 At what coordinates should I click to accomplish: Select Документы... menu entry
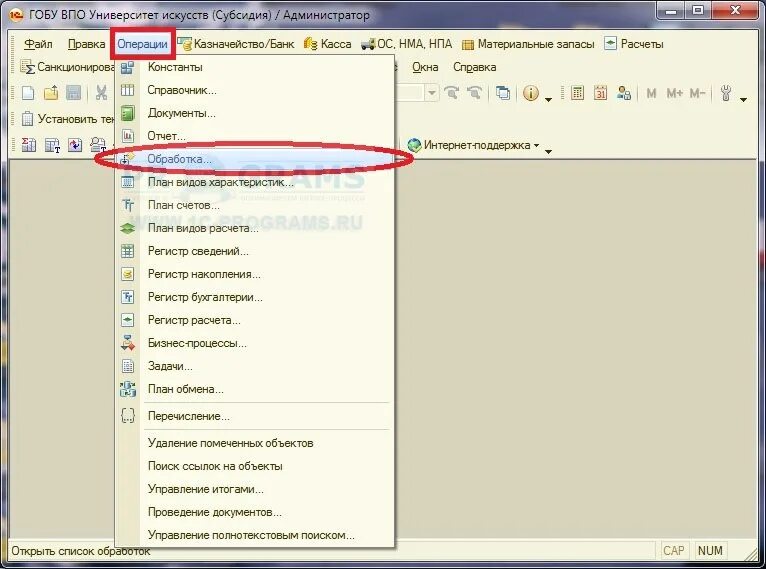(255, 113)
